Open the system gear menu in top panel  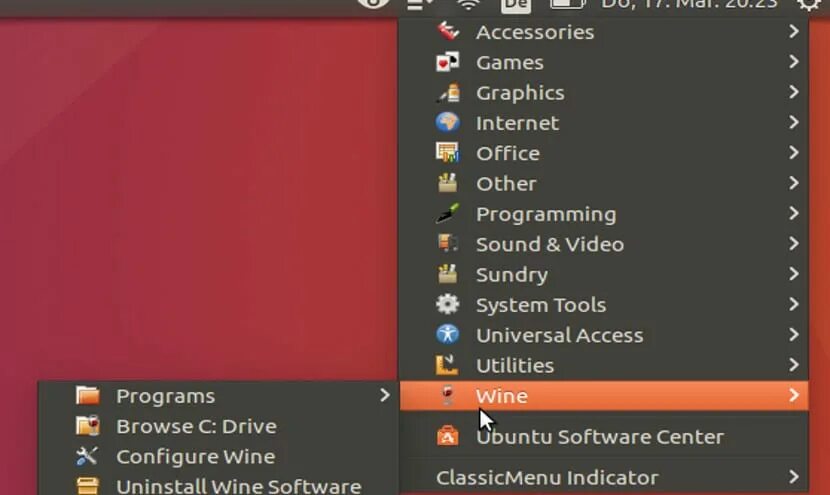809,5
